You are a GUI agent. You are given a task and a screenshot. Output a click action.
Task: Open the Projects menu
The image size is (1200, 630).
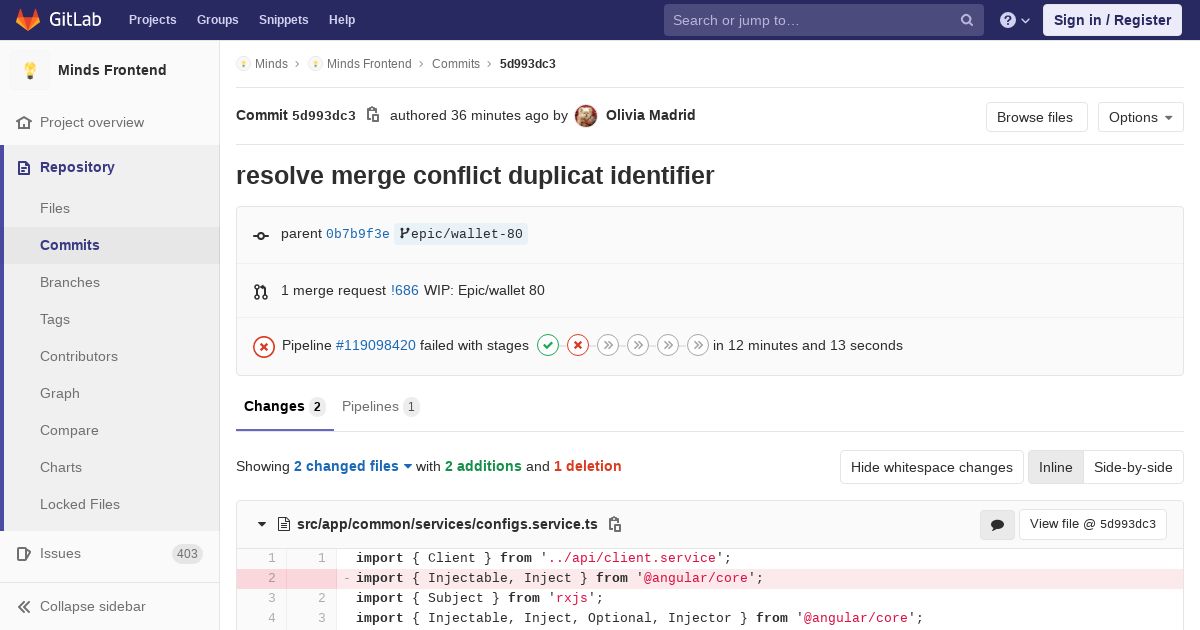pos(152,19)
